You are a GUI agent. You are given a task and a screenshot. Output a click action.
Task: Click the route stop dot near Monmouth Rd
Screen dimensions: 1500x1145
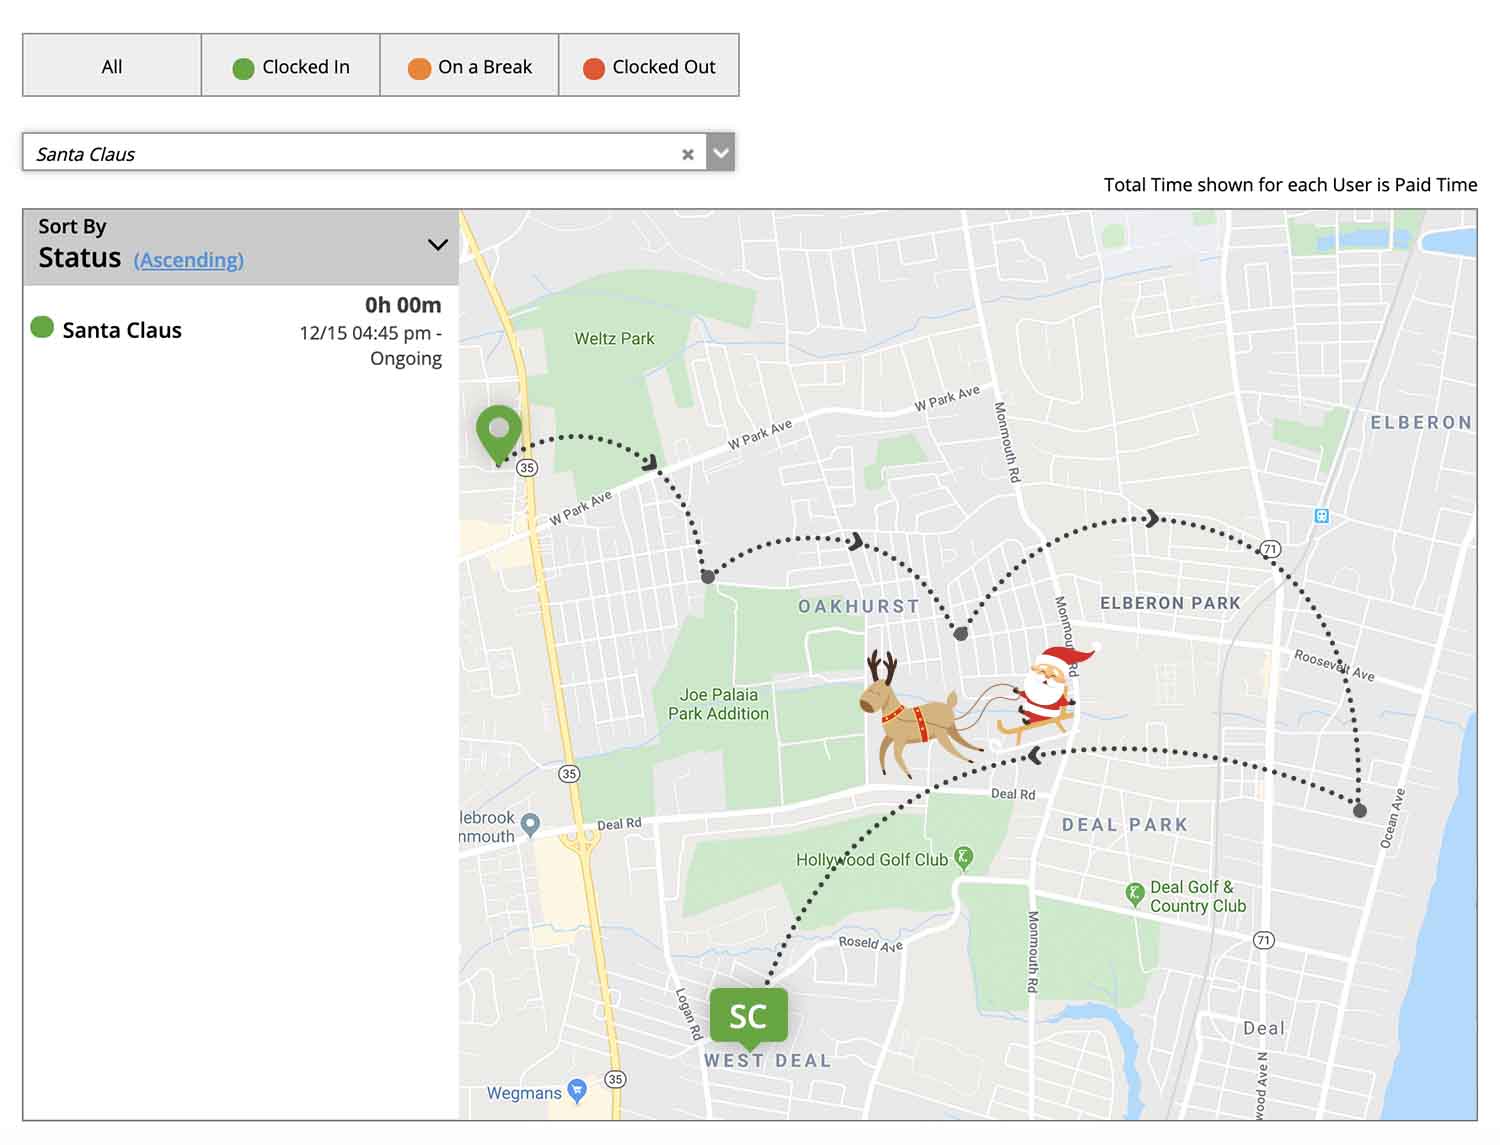click(961, 633)
